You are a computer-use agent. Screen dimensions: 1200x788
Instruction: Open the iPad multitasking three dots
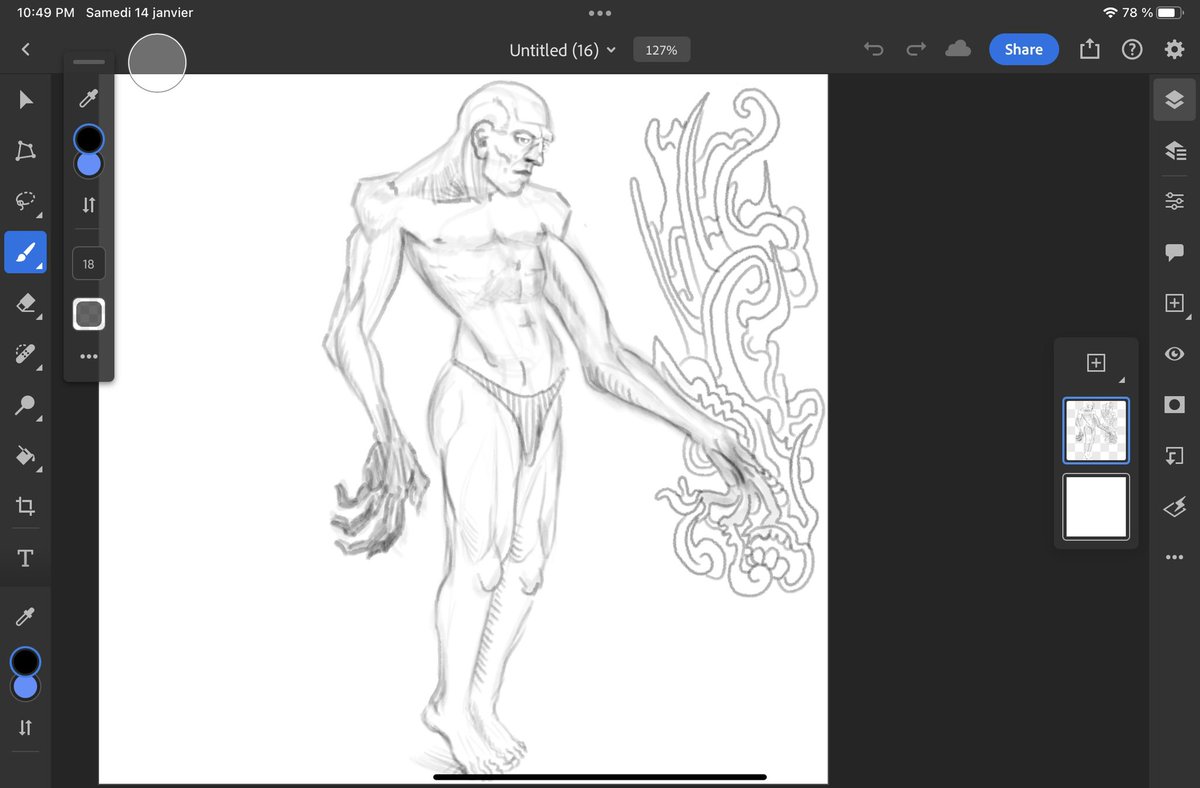coord(600,13)
